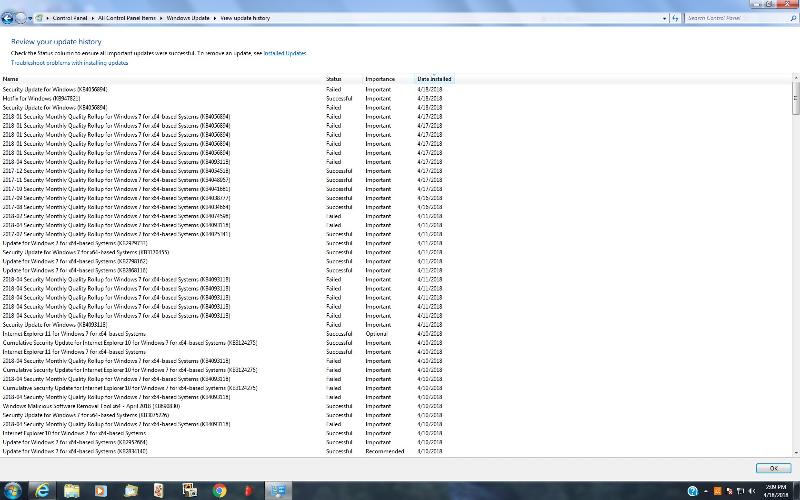Sort by the Name column header
800x500 pixels.
[162, 79]
